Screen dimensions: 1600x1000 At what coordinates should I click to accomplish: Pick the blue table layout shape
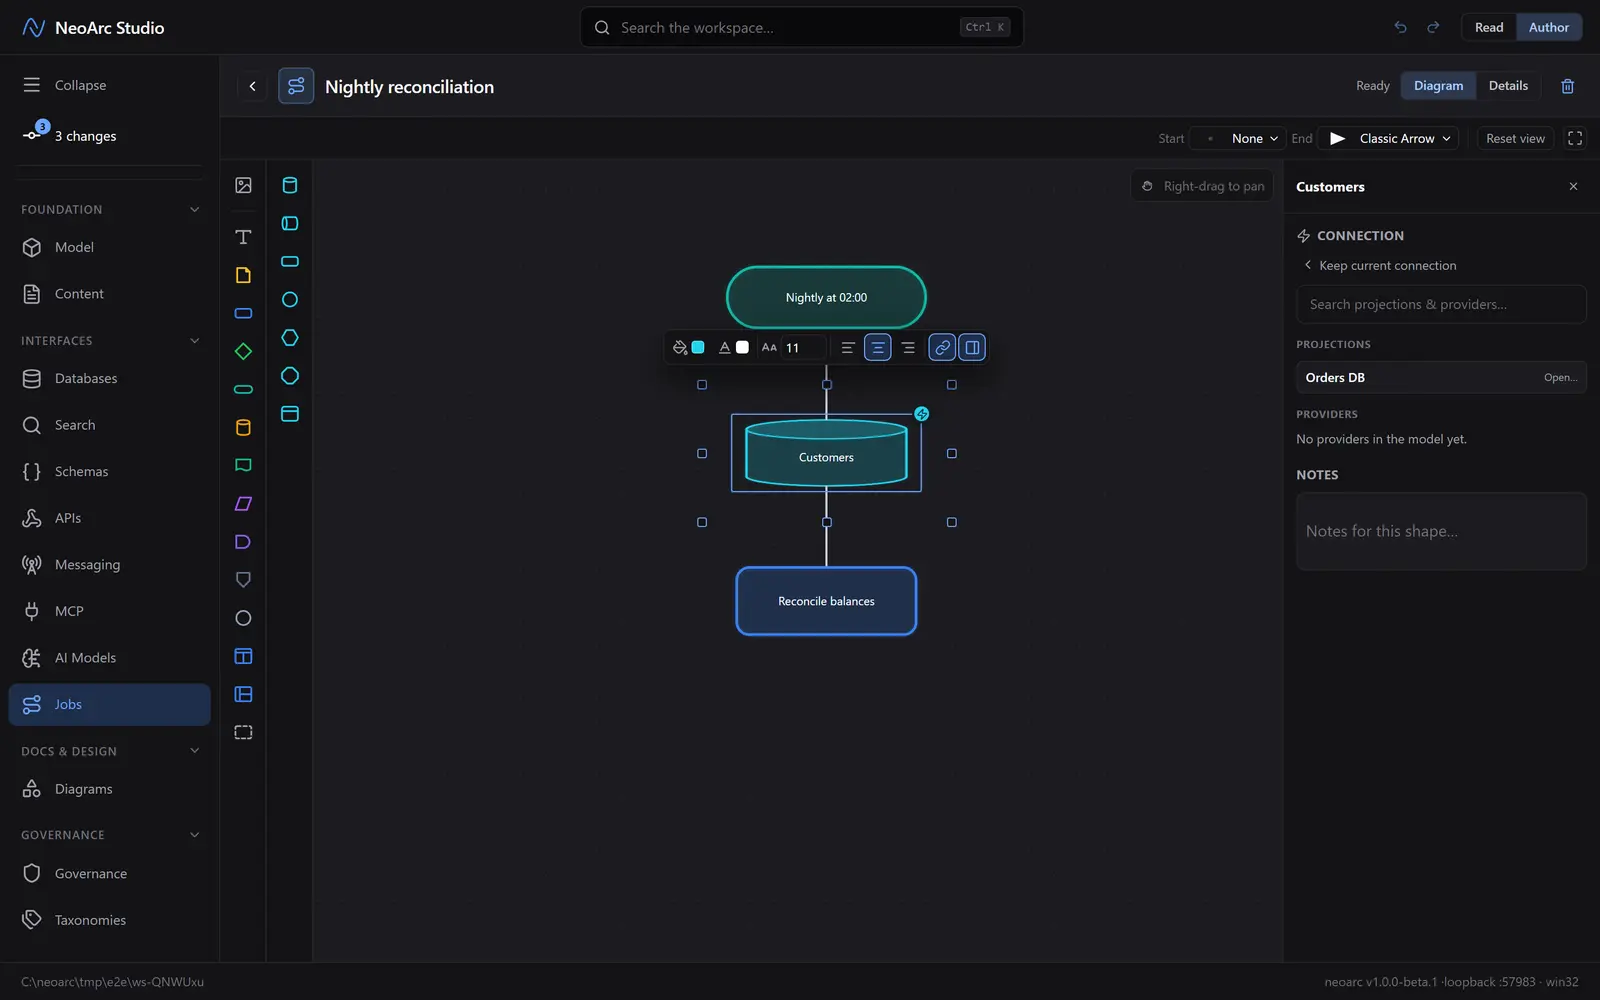(x=243, y=656)
